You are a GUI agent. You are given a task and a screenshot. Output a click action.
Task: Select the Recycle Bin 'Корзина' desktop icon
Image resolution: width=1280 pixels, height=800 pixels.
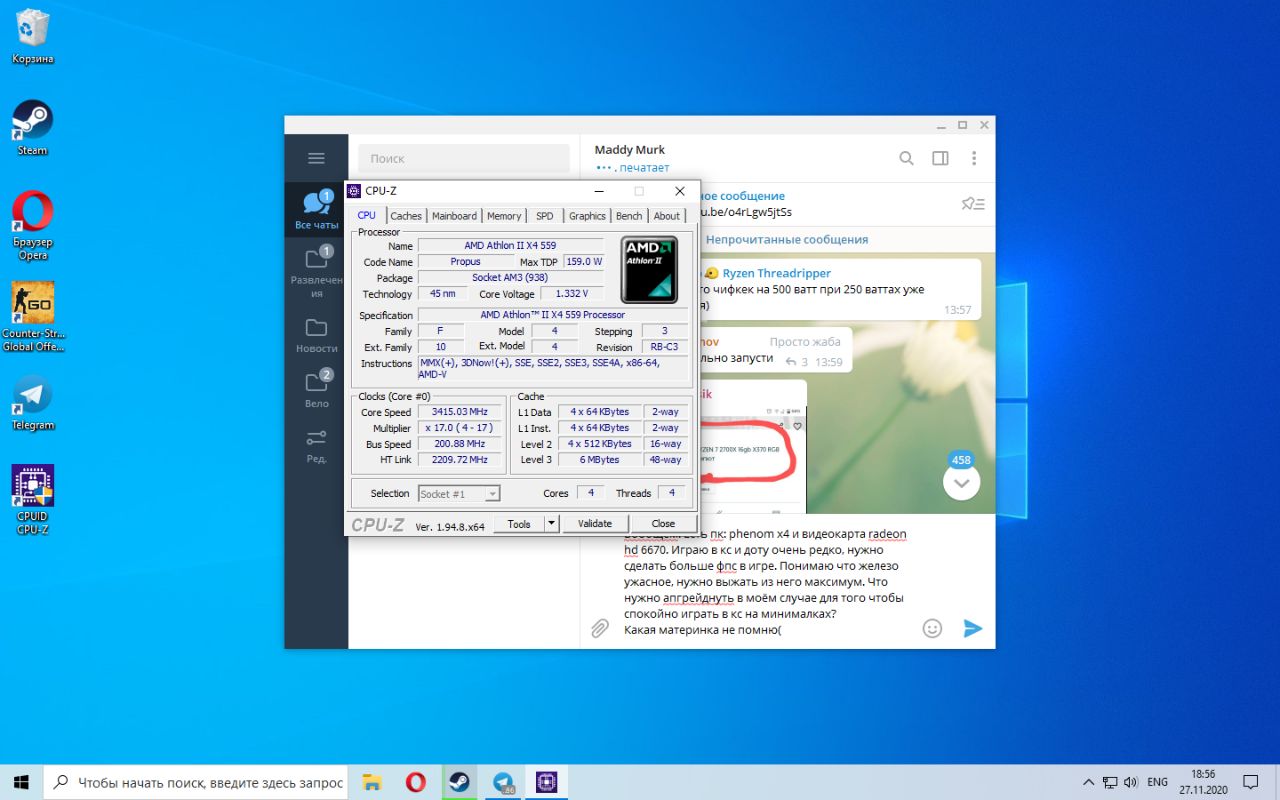[x=33, y=37]
